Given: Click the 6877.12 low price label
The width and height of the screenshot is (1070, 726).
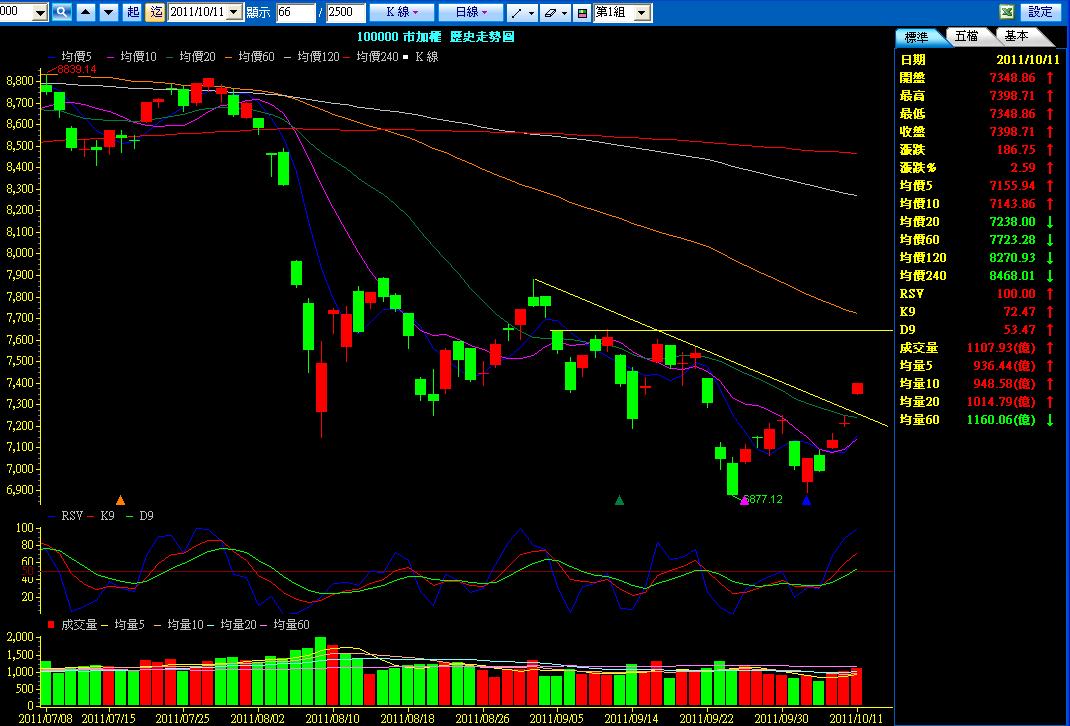Looking at the screenshot, I should point(763,499).
